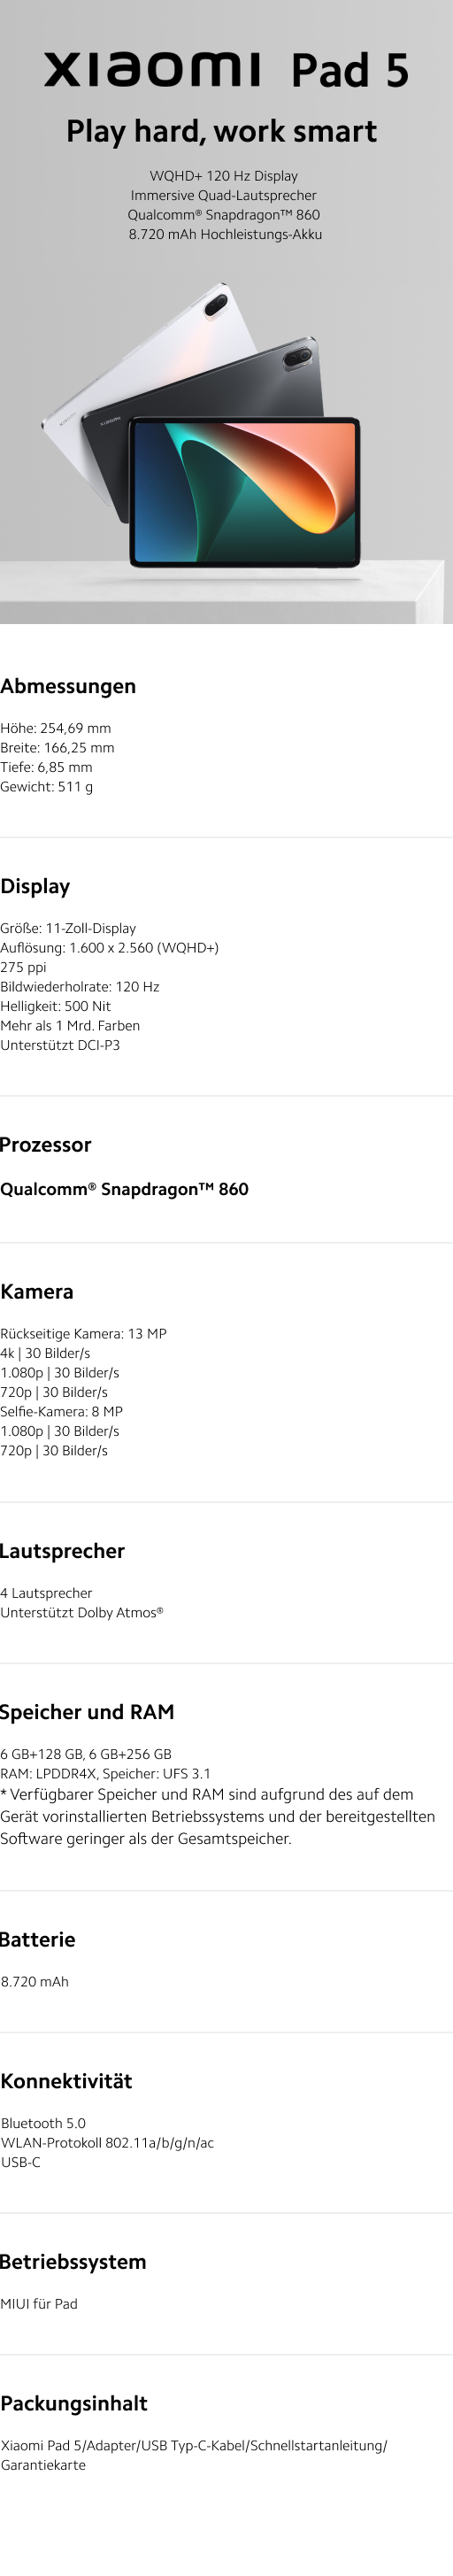Select the Qualcomm Snapdragon 860 bold text
This screenshot has height=2576, width=453.
tap(124, 1189)
